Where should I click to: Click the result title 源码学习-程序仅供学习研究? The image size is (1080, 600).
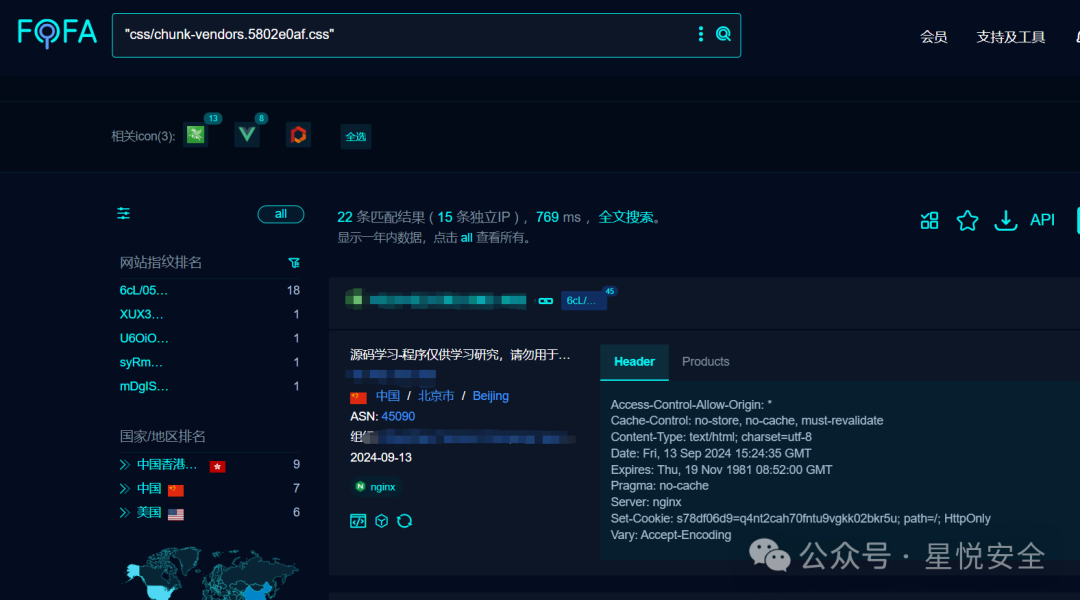(460, 355)
